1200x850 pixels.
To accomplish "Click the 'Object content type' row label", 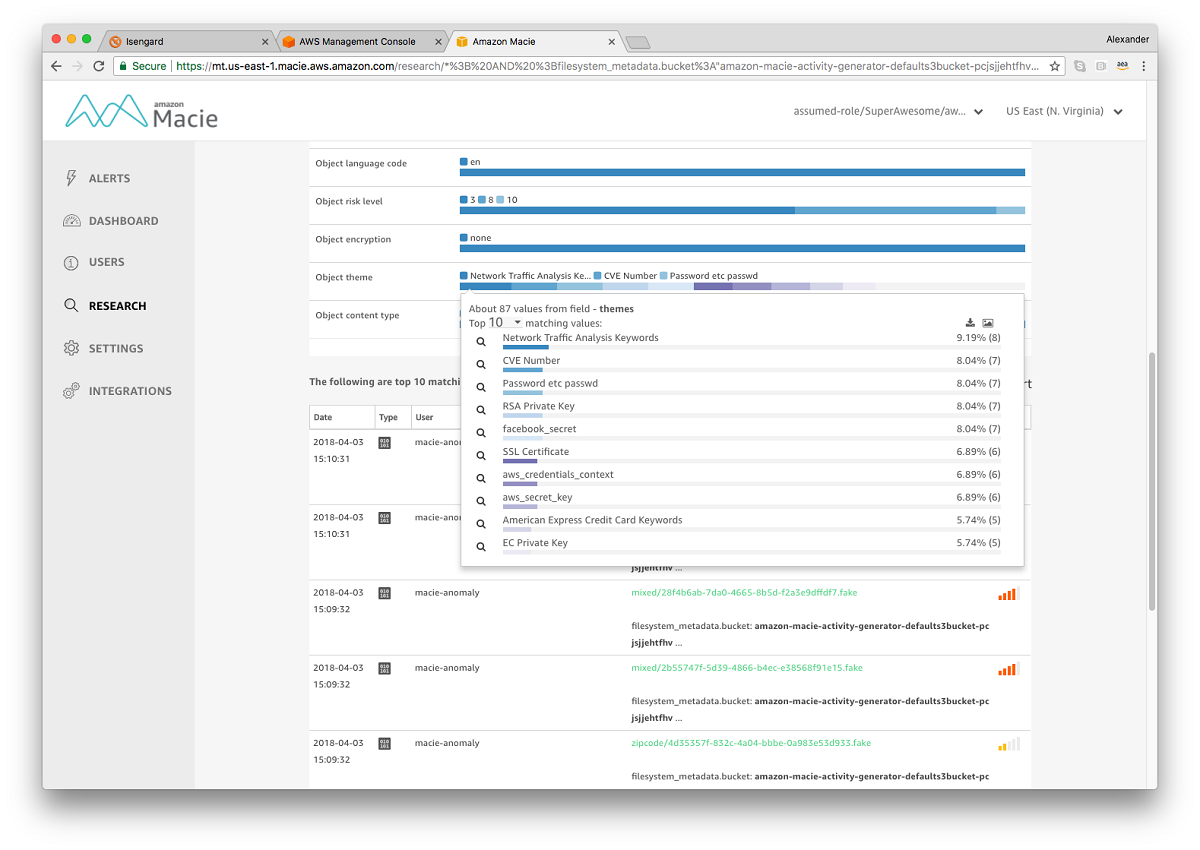I will (x=357, y=315).
